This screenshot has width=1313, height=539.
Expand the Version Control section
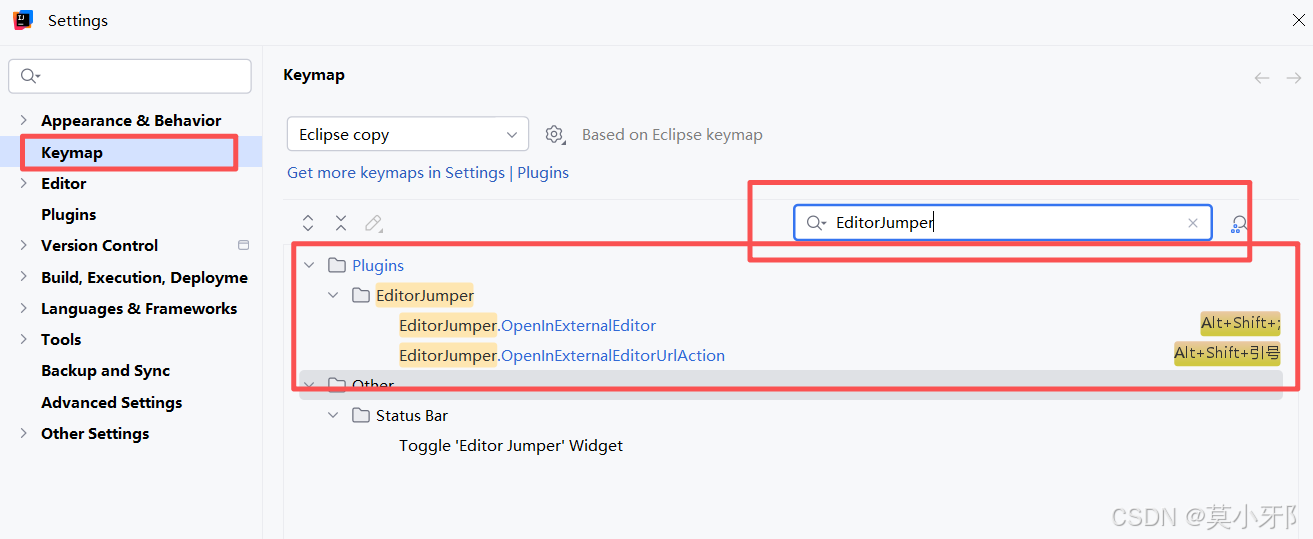[x=24, y=245]
